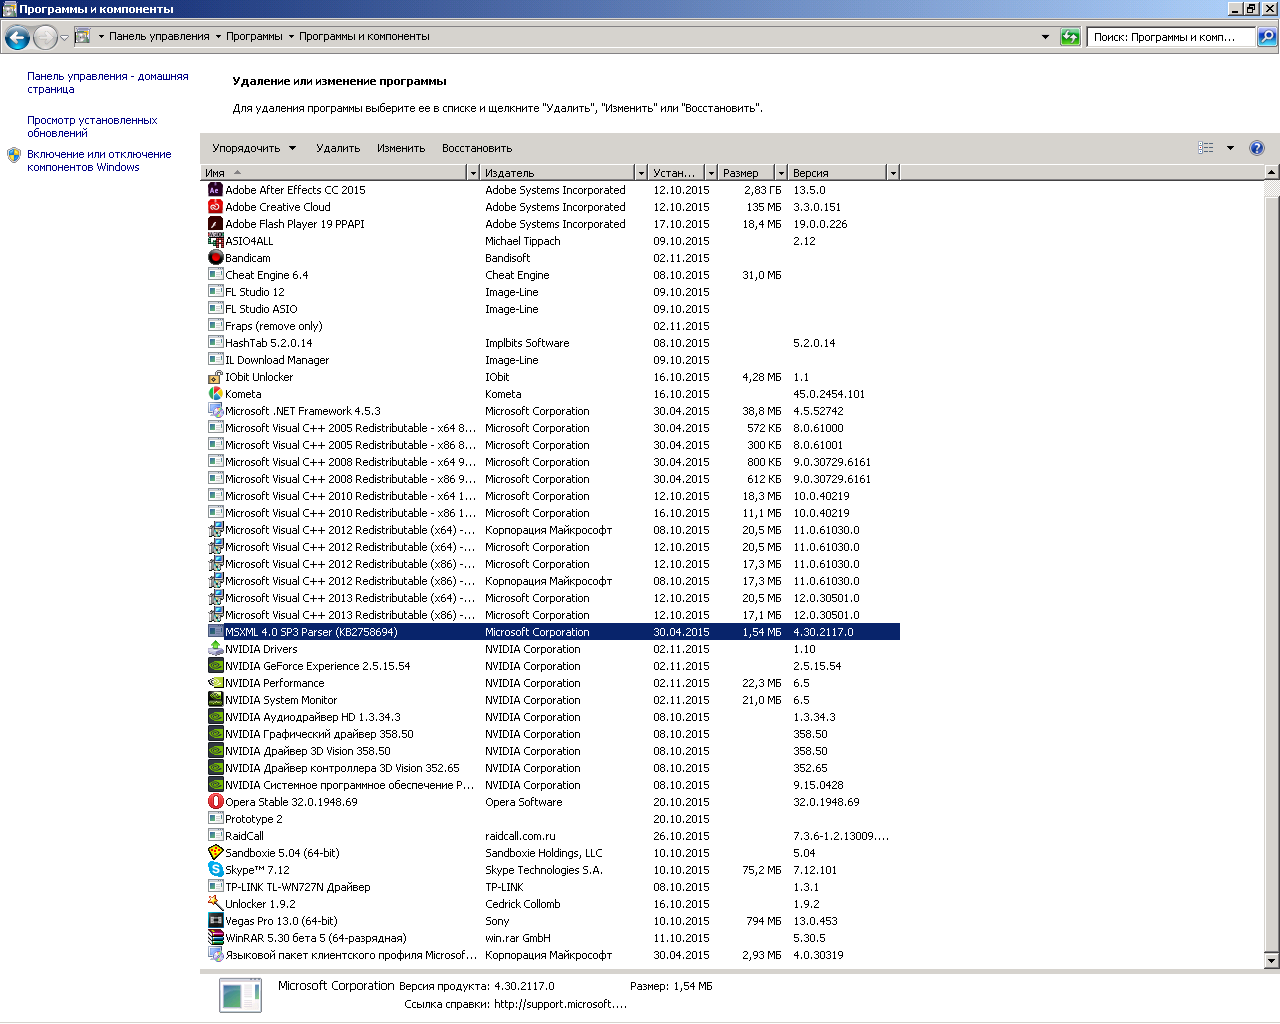The width and height of the screenshot is (1280, 1024).
Task: Click the Skype 7.12 icon
Action: pos(215,870)
